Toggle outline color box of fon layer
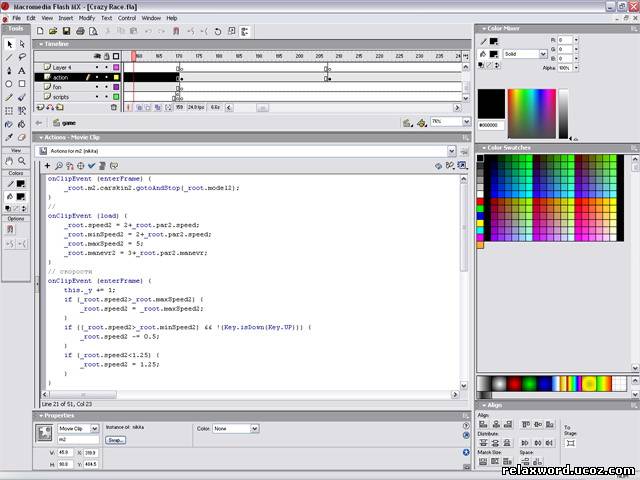This screenshot has height=480, width=640. coord(116,86)
